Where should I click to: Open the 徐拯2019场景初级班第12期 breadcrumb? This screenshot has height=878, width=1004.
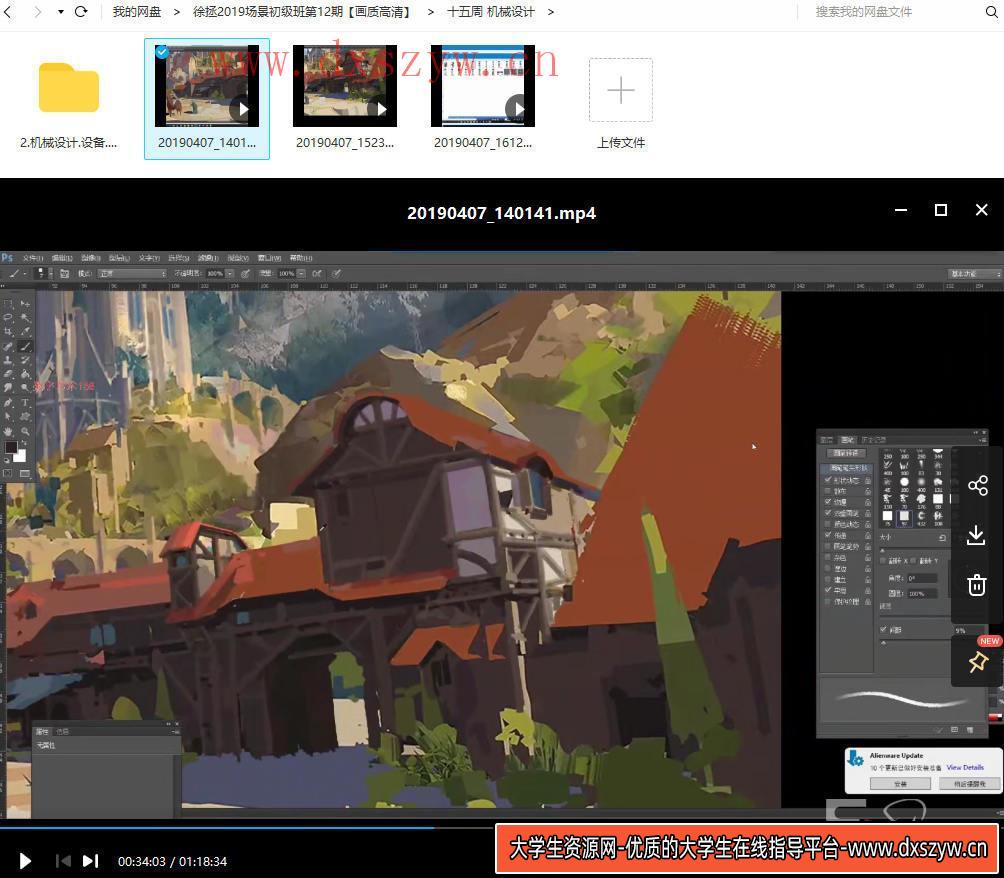[302, 12]
